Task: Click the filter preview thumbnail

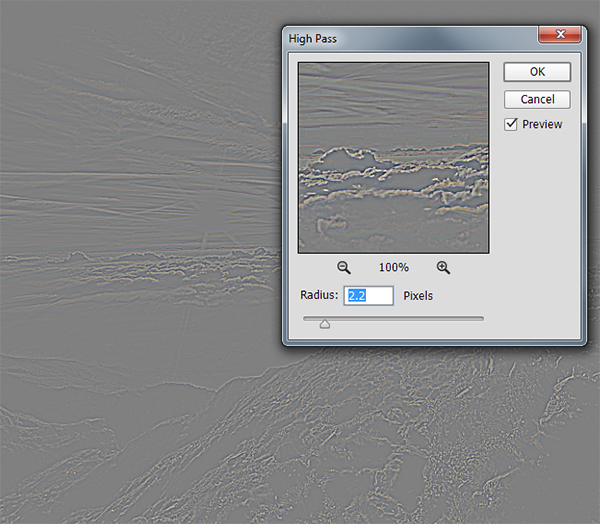Action: click(393, 156)
